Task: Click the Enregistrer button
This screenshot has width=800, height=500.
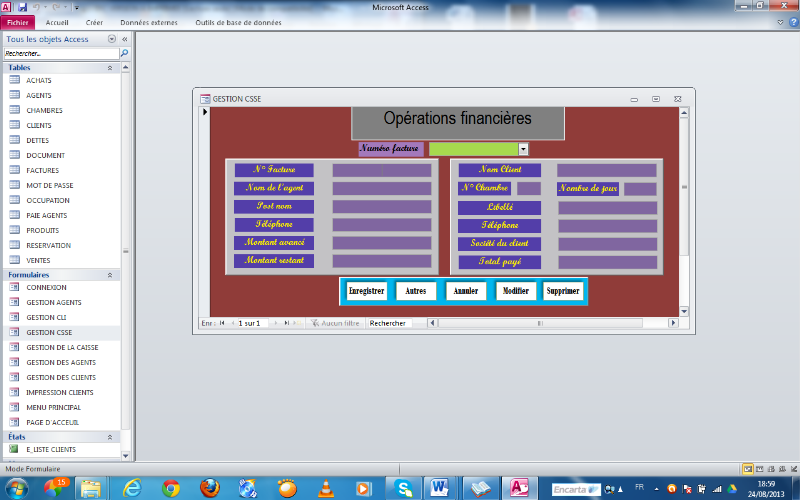Action: 366,291
